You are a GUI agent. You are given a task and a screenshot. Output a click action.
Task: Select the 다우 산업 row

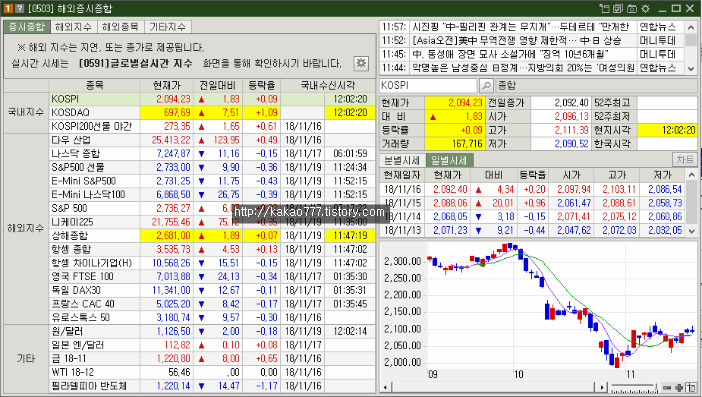212,140
